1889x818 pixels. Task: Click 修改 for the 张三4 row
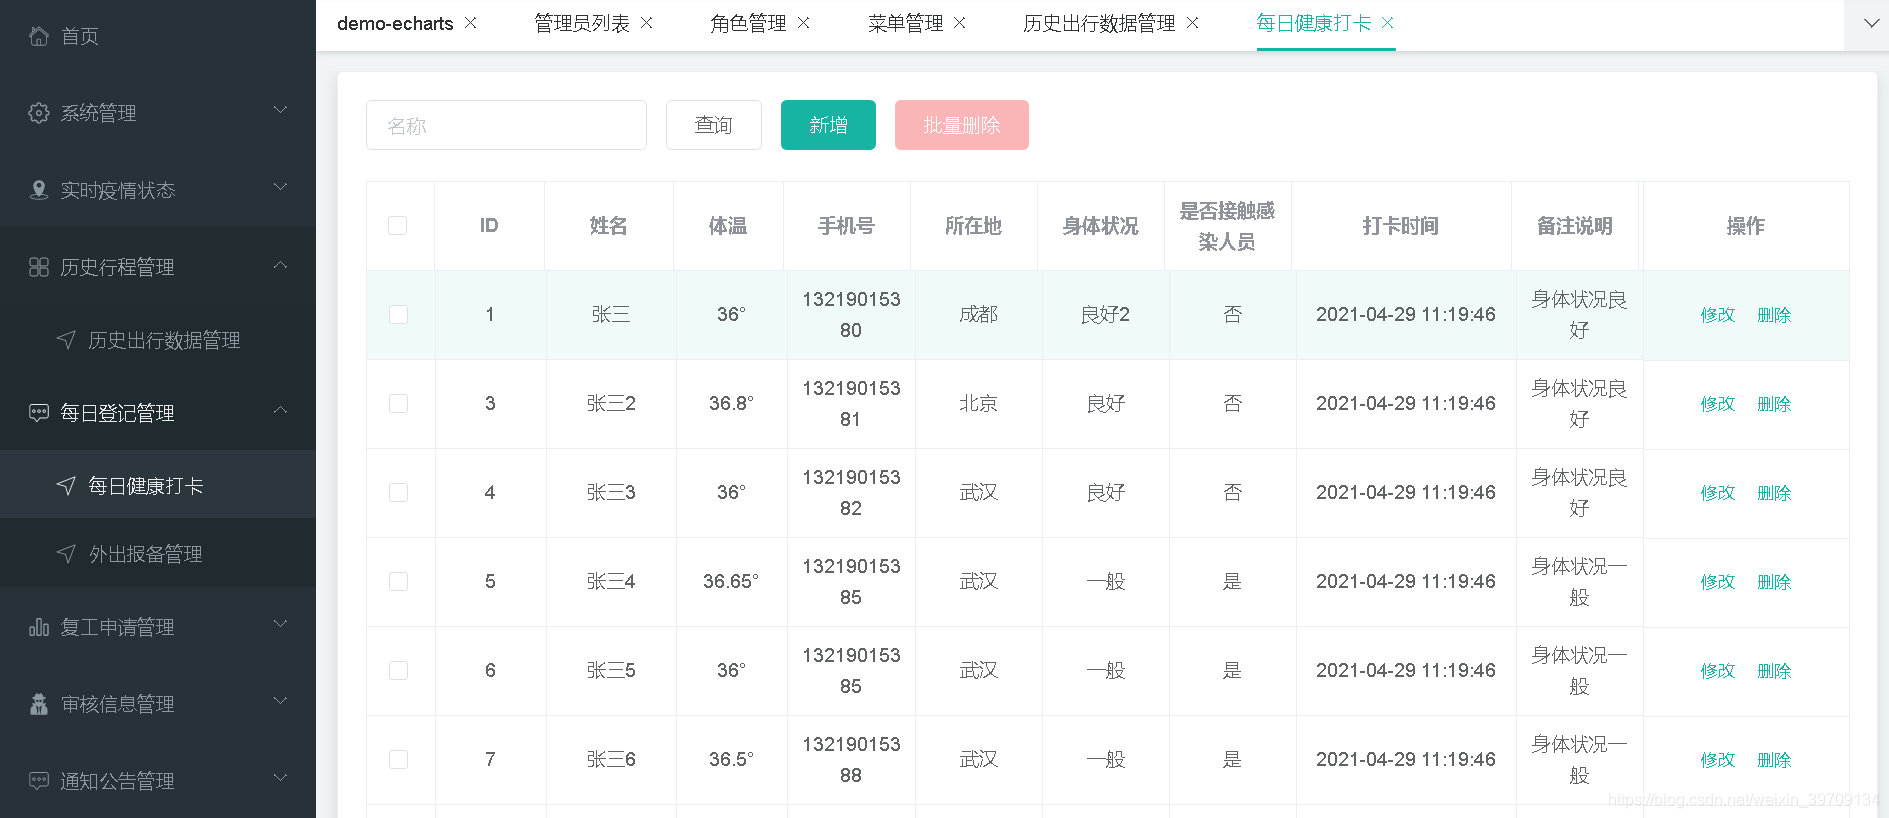point(1718,582)
